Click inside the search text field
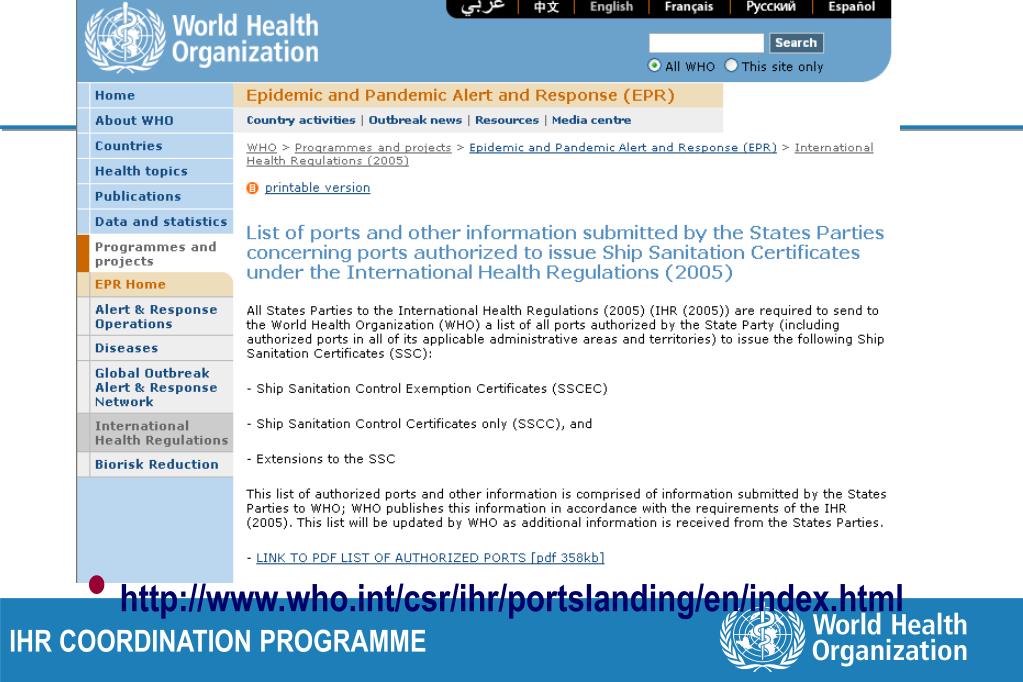Viewport: 1023px width, 682px height. (706, 43)
